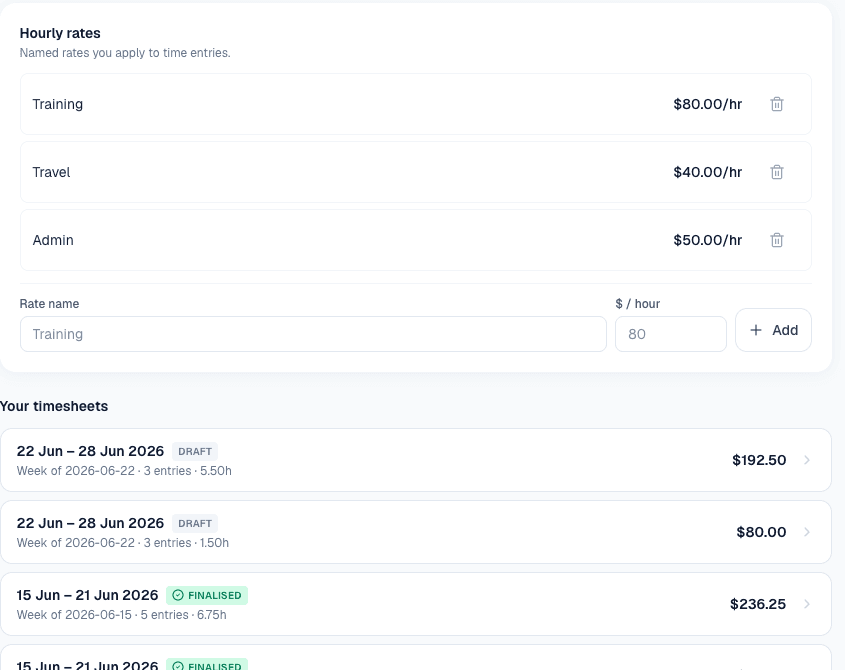Click the FINALISED badge on the 6.75h timesheet
This screenshot has height=670, width=845.
(207, 596)
